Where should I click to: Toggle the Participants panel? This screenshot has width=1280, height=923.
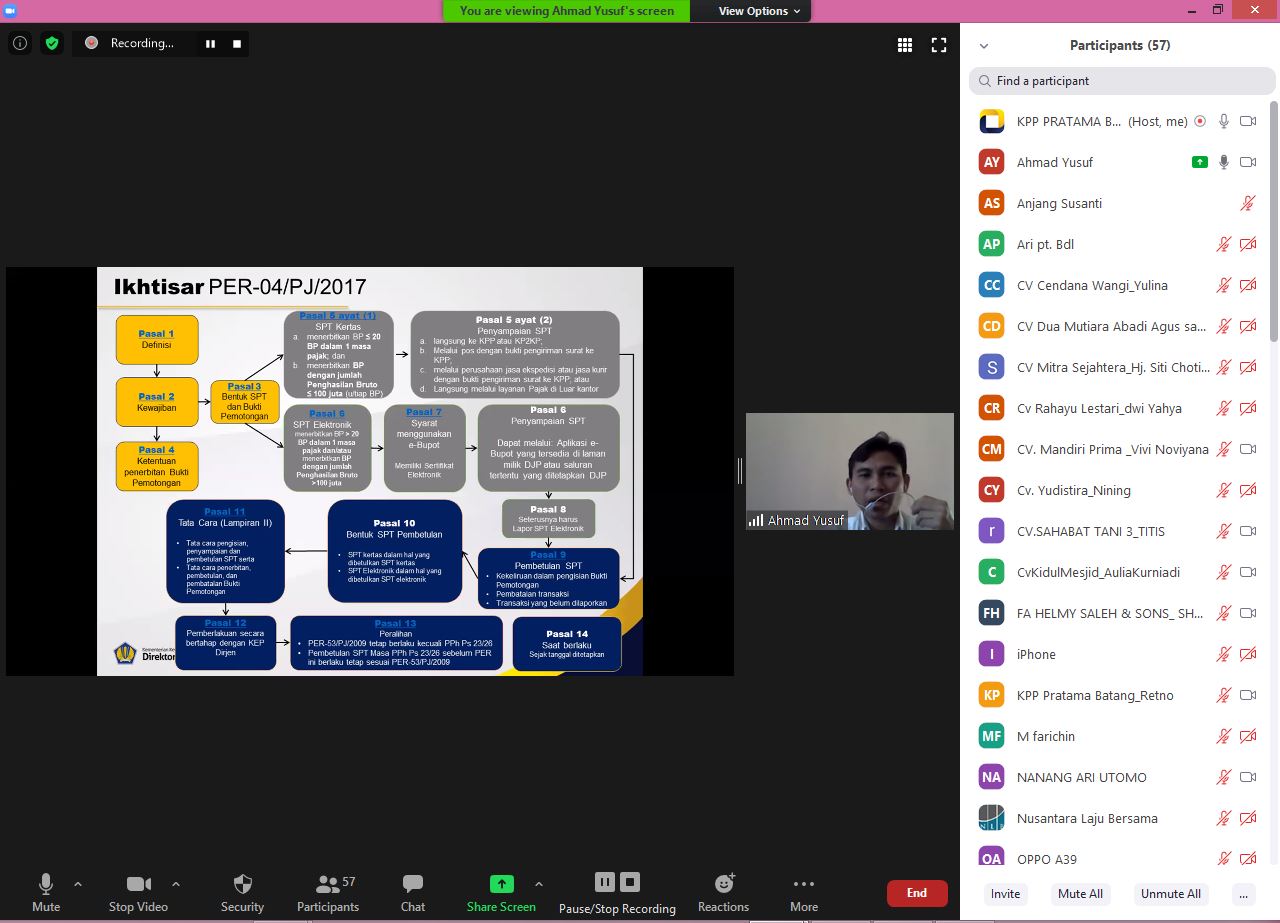[328, 893]
